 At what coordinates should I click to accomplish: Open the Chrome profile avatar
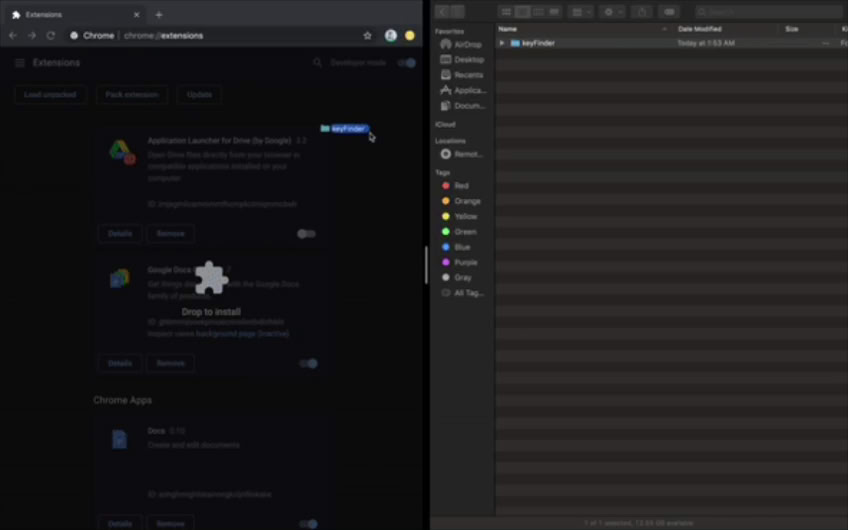coord(390,36)
